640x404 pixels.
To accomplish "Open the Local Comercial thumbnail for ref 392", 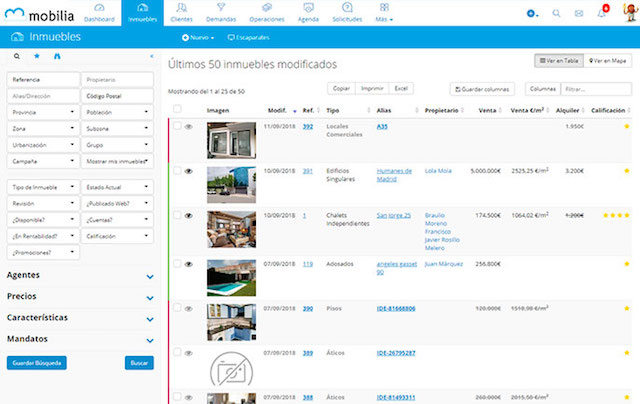I will 231,140.
